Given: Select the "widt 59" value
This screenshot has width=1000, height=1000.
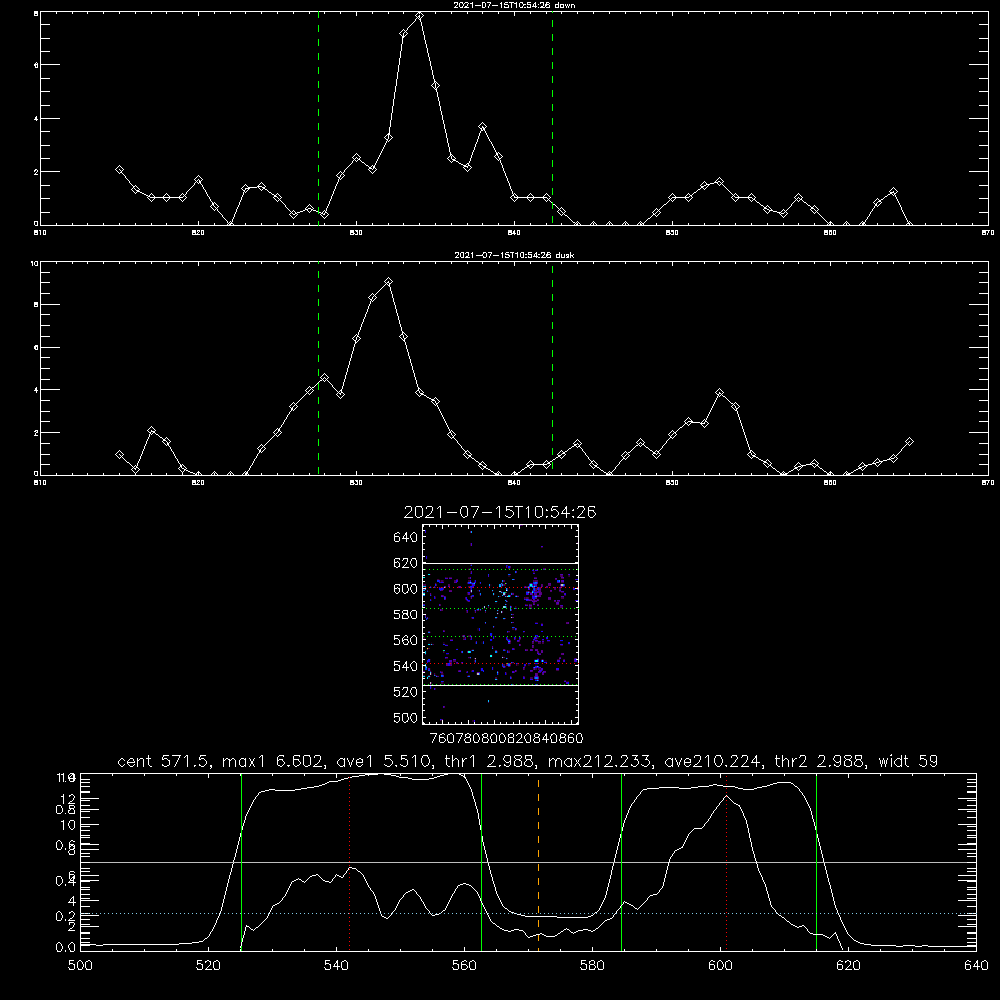Looking at the screenshot, I should [x=908, y=761].
